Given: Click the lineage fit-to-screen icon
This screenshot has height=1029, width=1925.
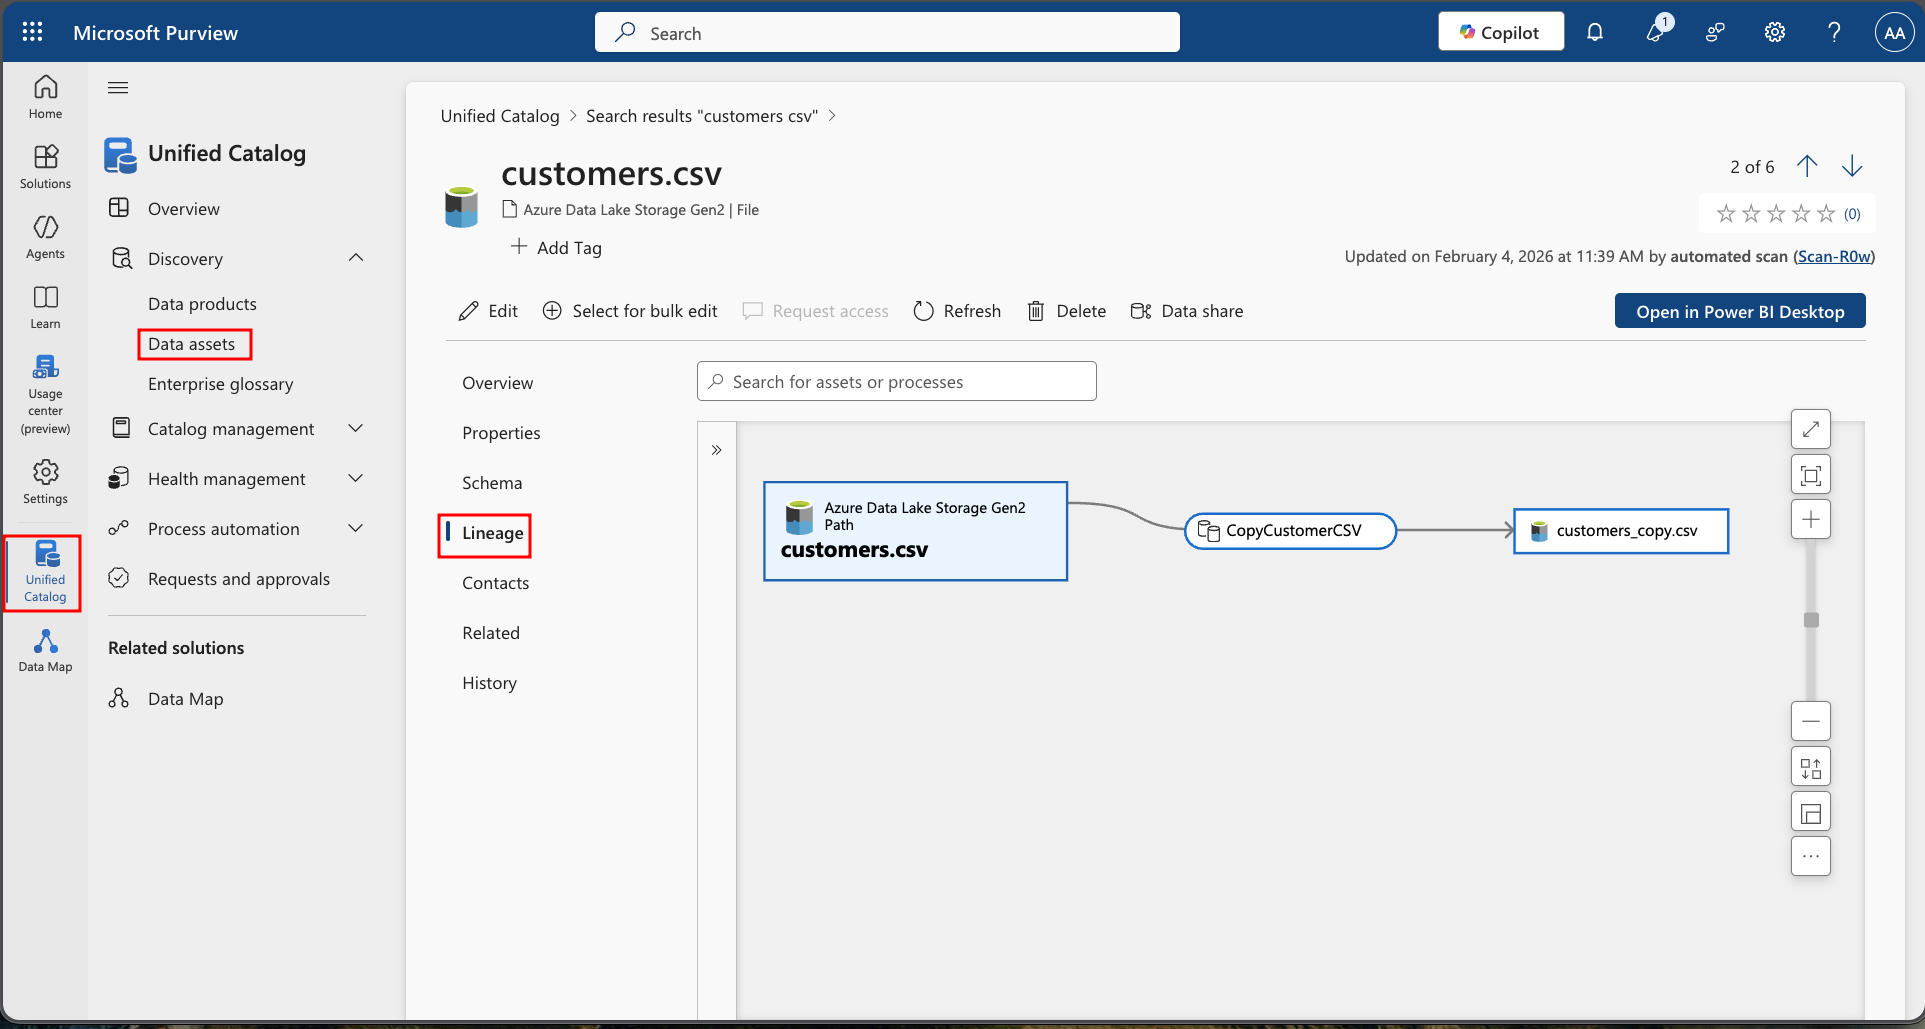Looking at the screenshot, I should 1810,475.
